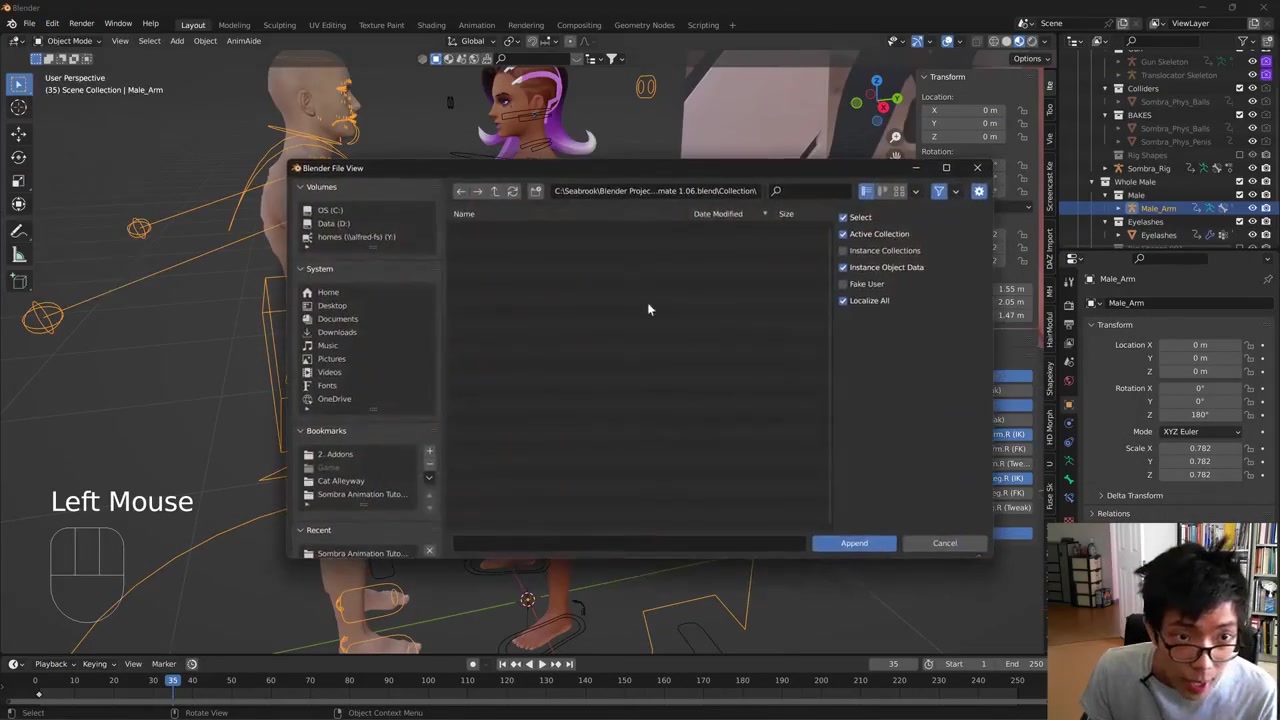Toggle the file filter funnel icon
Screen dimensions: 1280x720
coord(938,191)
